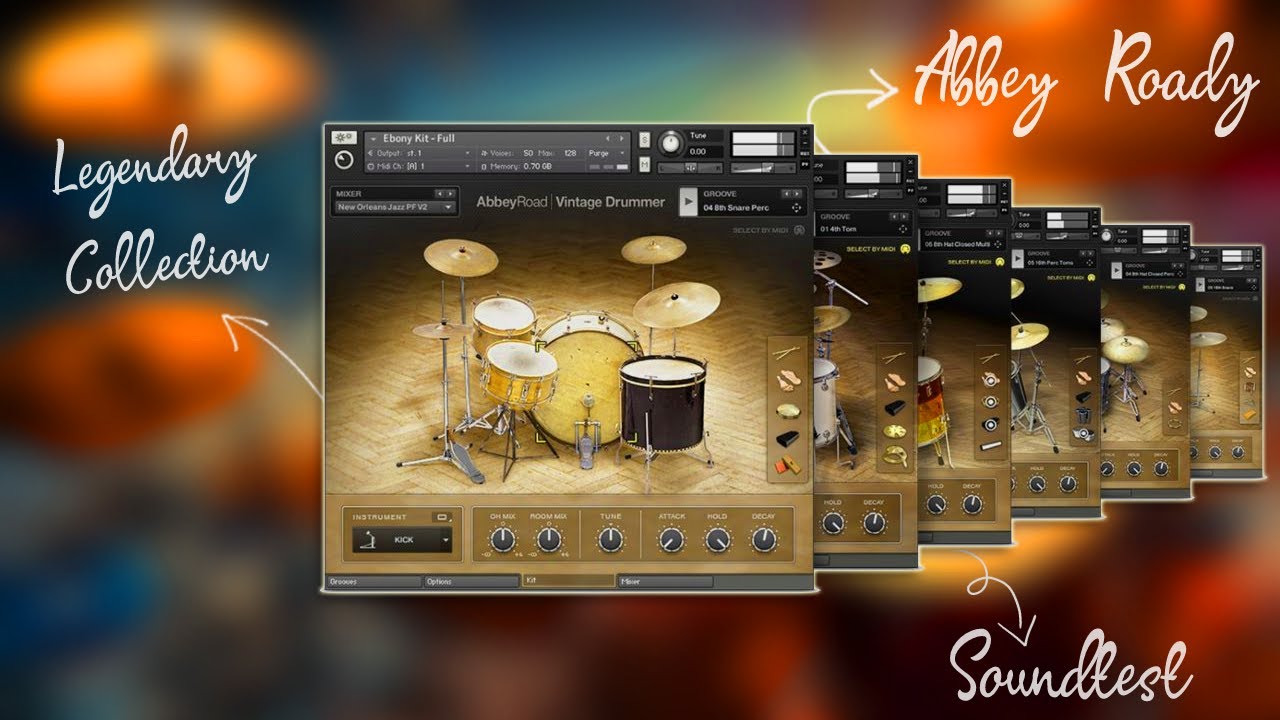Screen dimensions: 1280x720
Task: Switch to the Grooves tab
Action: 373,581
